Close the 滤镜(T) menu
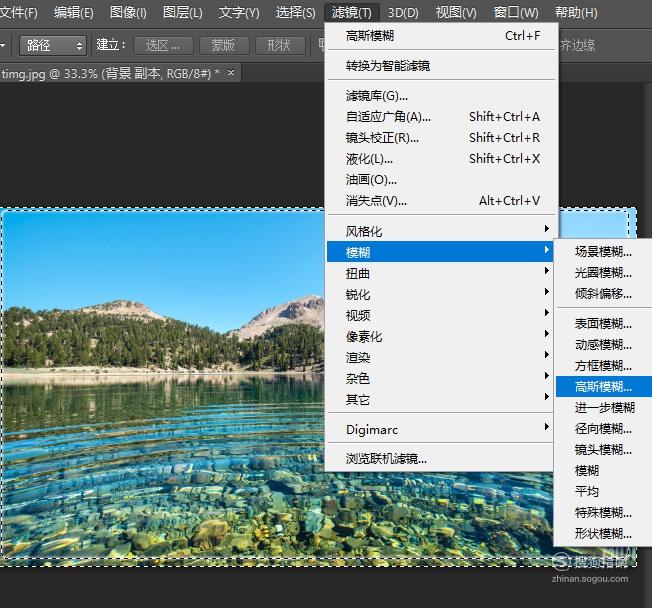Image resolution: width=652 pixels, height=608 pixels. point(351,12)
